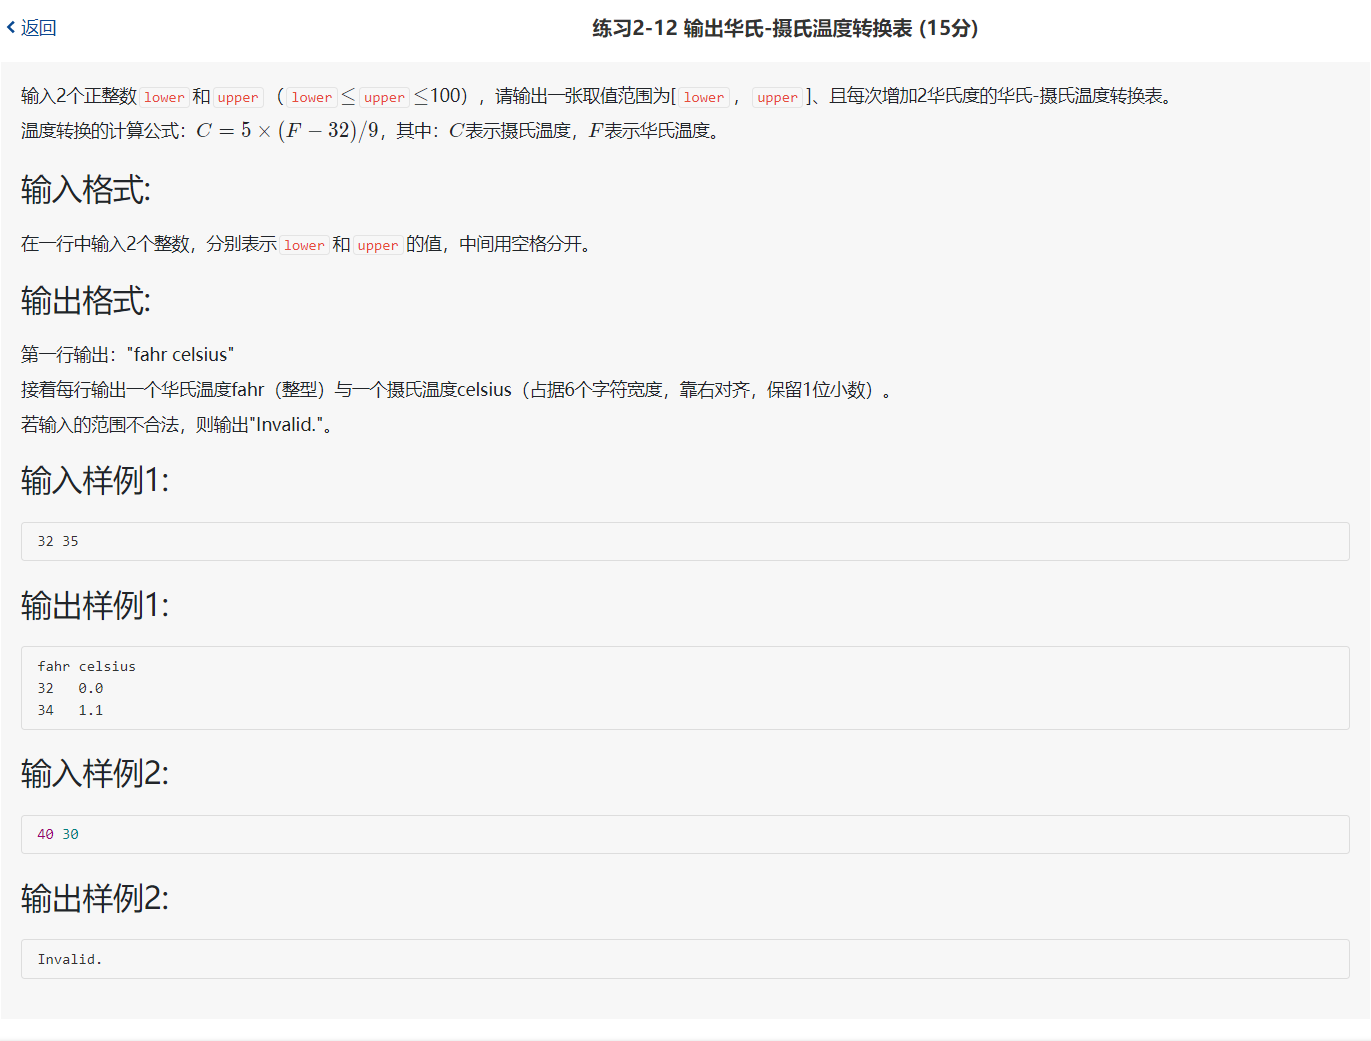Screen dimensions: 1371x1041
Task: Open the 返回 link to go back
Action: tap(36, 28)
